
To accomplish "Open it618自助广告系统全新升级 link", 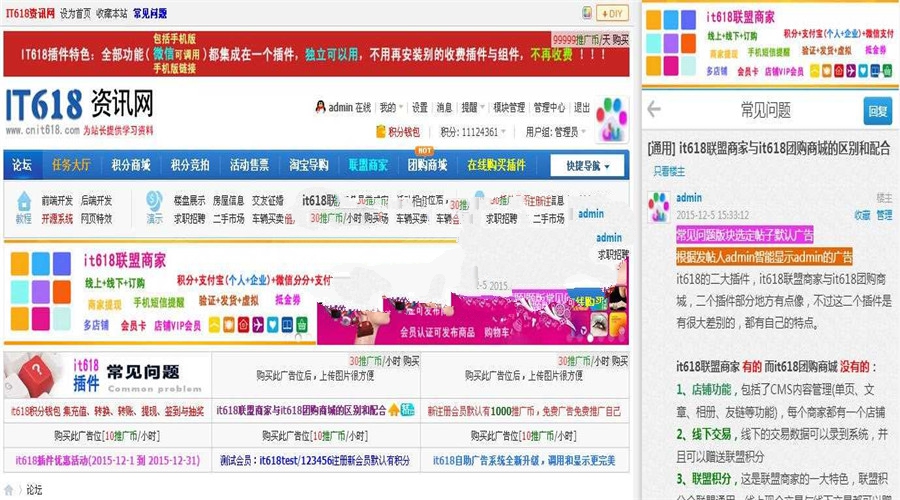I will click(524, 460).
